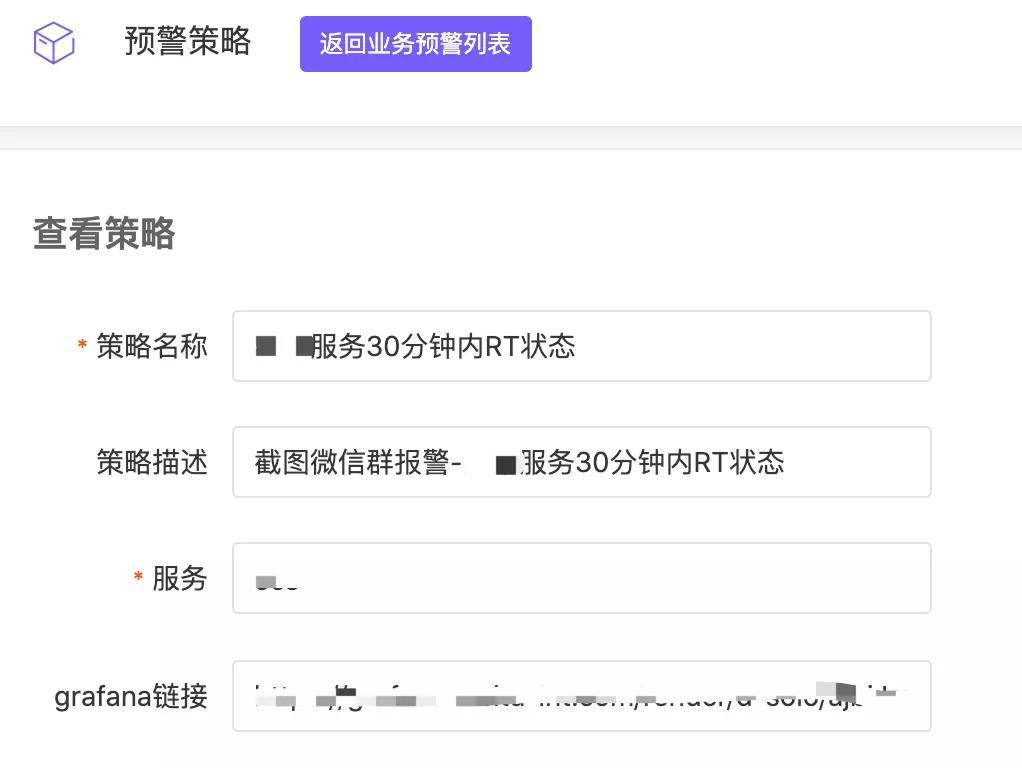Click the 返回业务预警列表 button
Screen dimensions: 1022x768
416,44
